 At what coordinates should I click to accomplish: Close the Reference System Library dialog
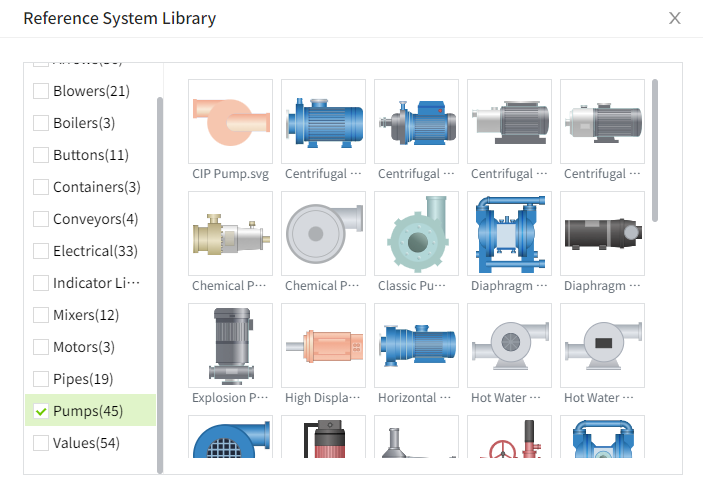675,18
